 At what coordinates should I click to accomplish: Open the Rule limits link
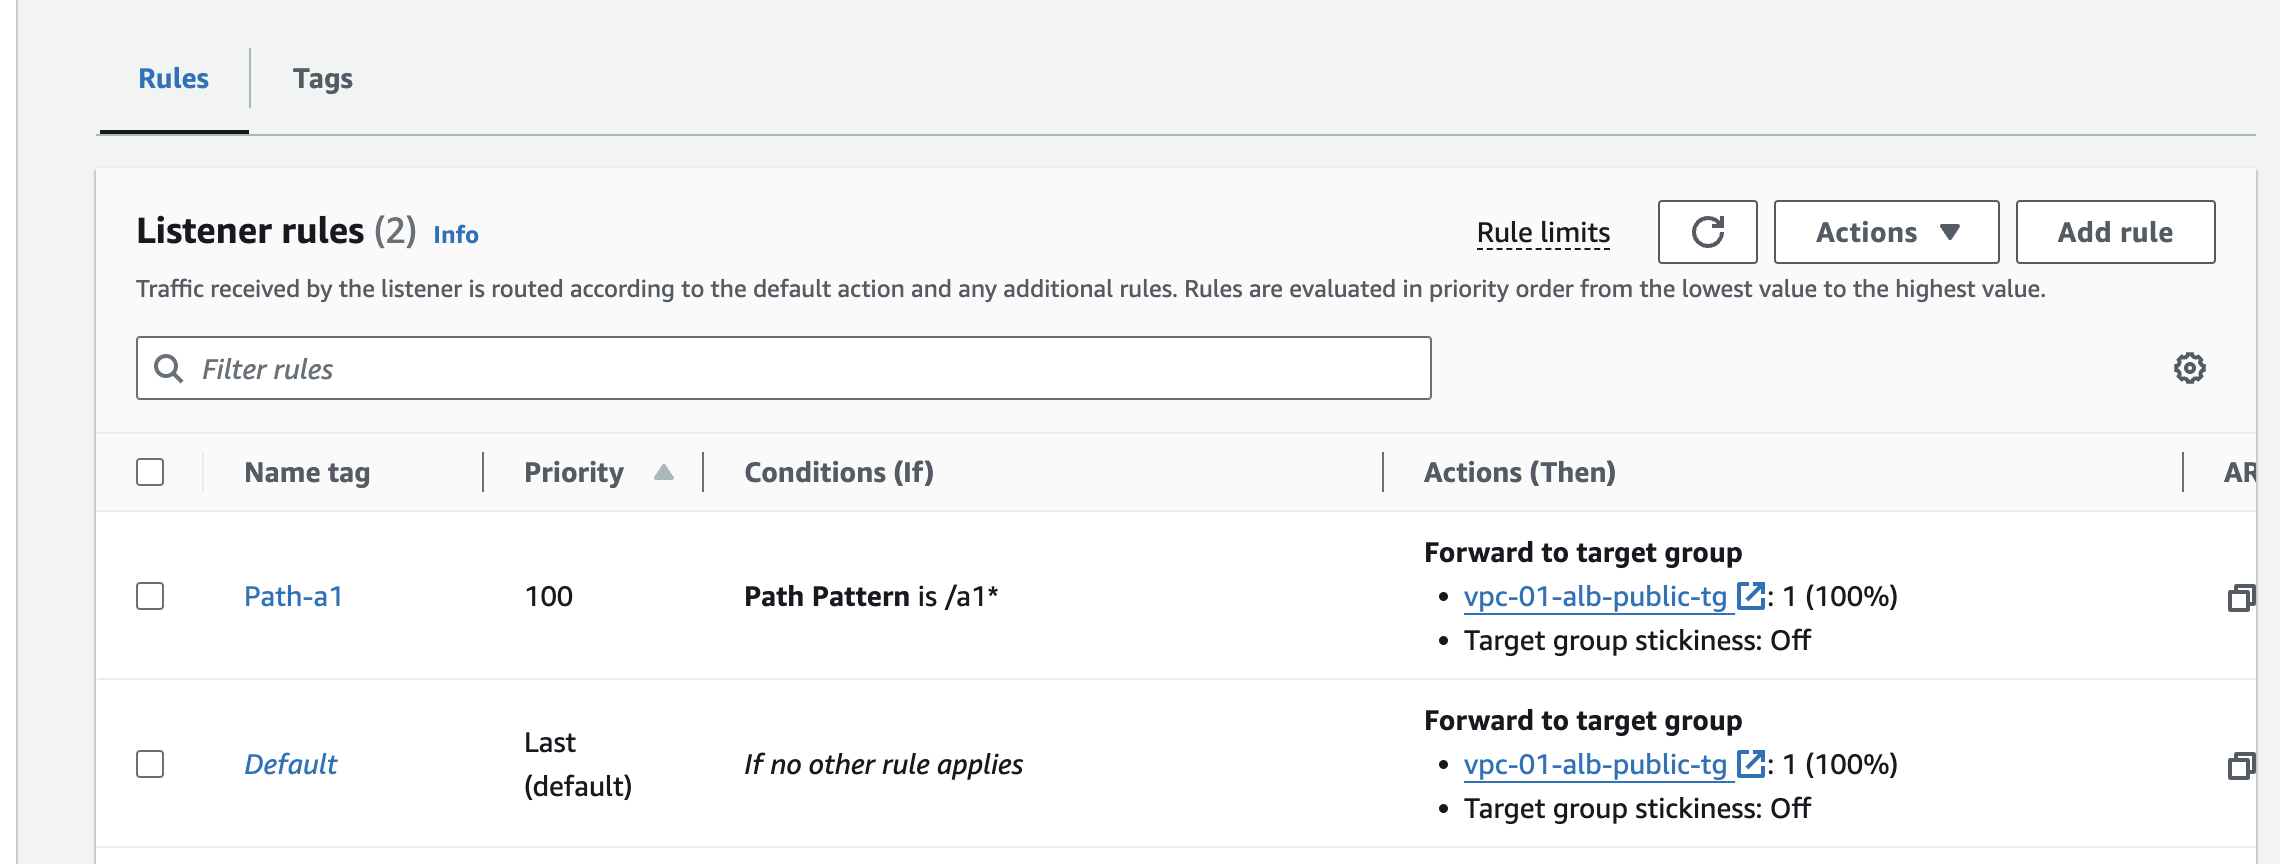tap(1543, 233)
